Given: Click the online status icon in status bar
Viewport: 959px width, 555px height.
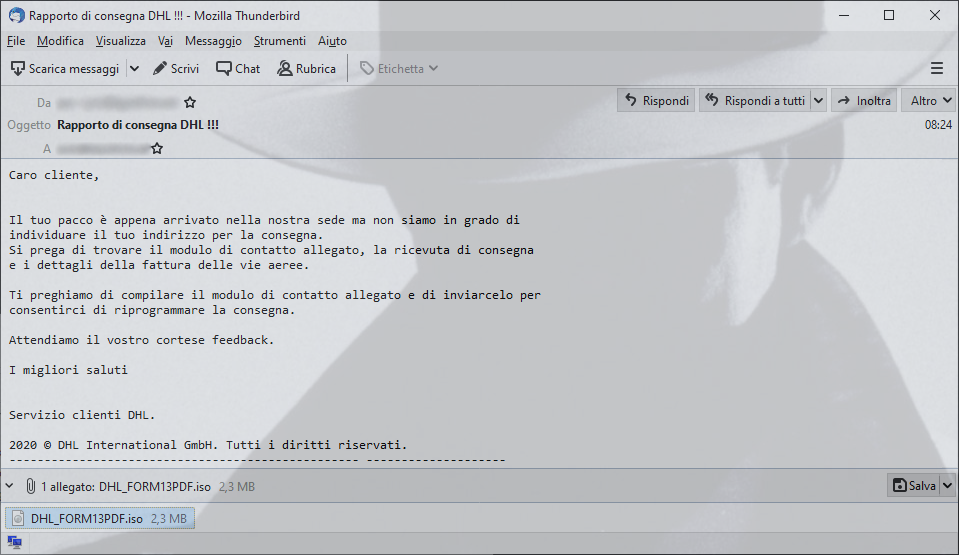Looking at the screenshot, I should [14, 542].
